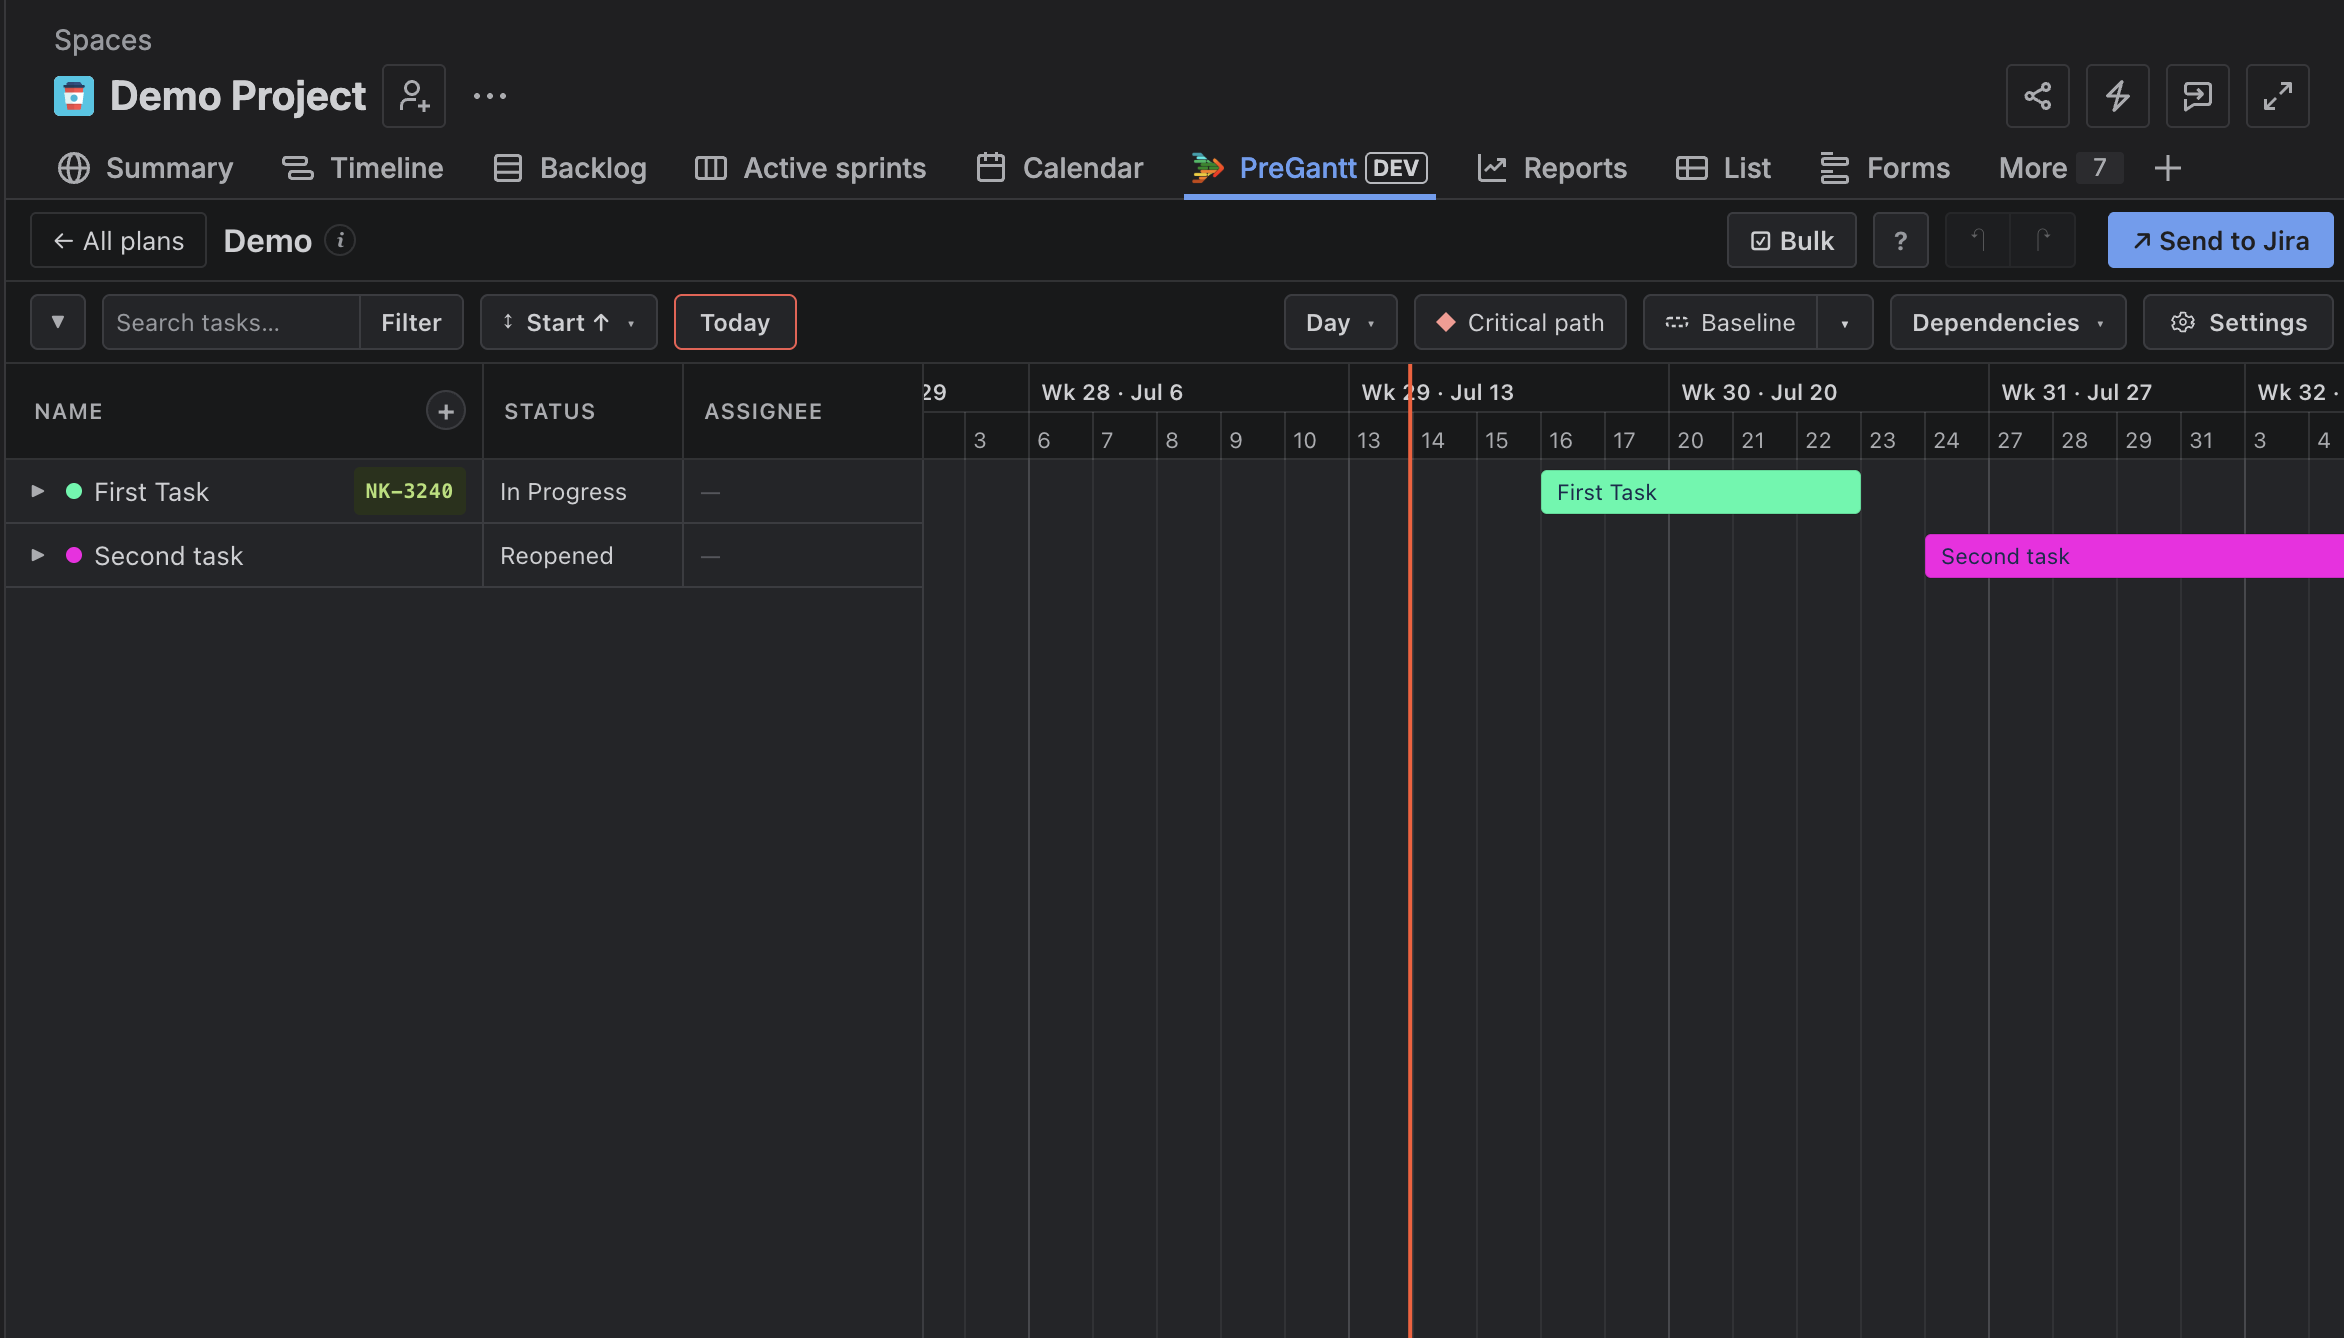Viewport: 2344px width, 1338px height.
Task: Click the Demo Project avatar icon
Action: 74,96
